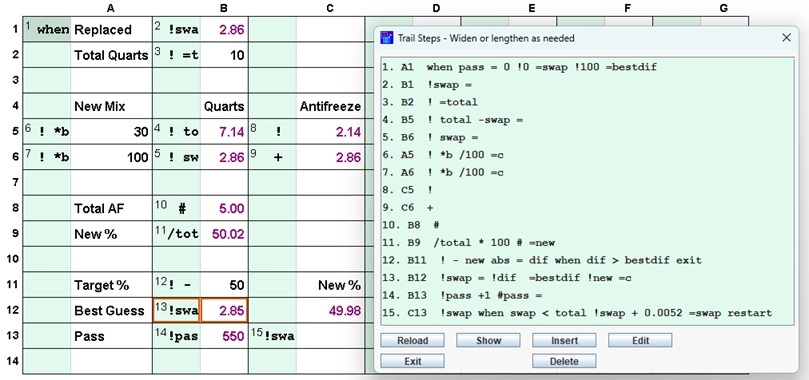Click the Pass count cell 550
Viewport: 809px width, 380px height.
224,336
